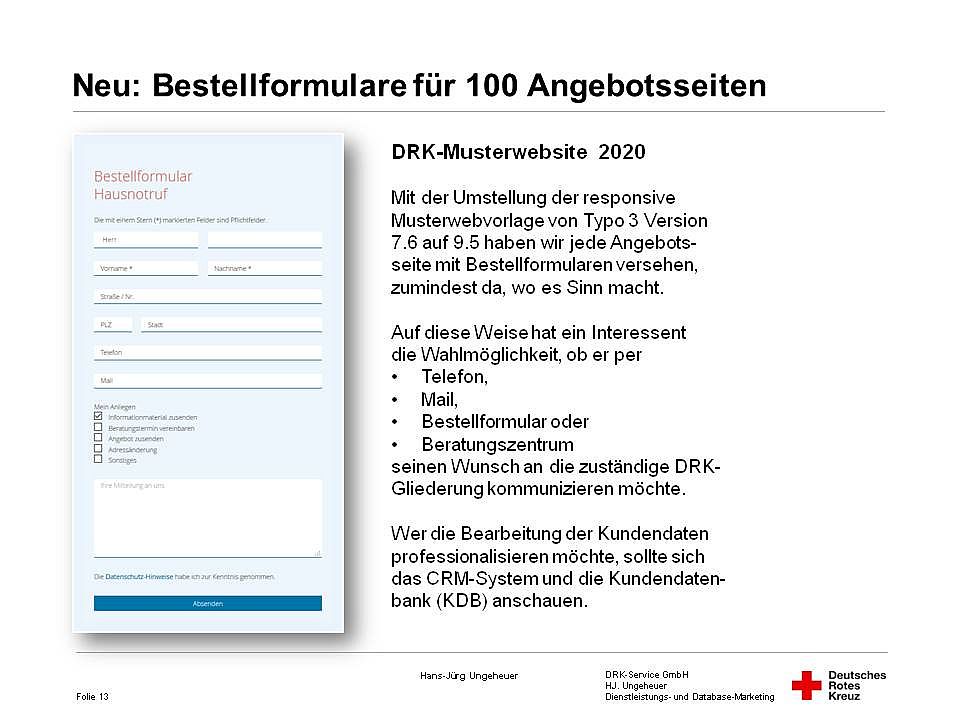Click the Pflichtfelder hint text
Screen dimensions: 960x720
(x=180, y=220)
